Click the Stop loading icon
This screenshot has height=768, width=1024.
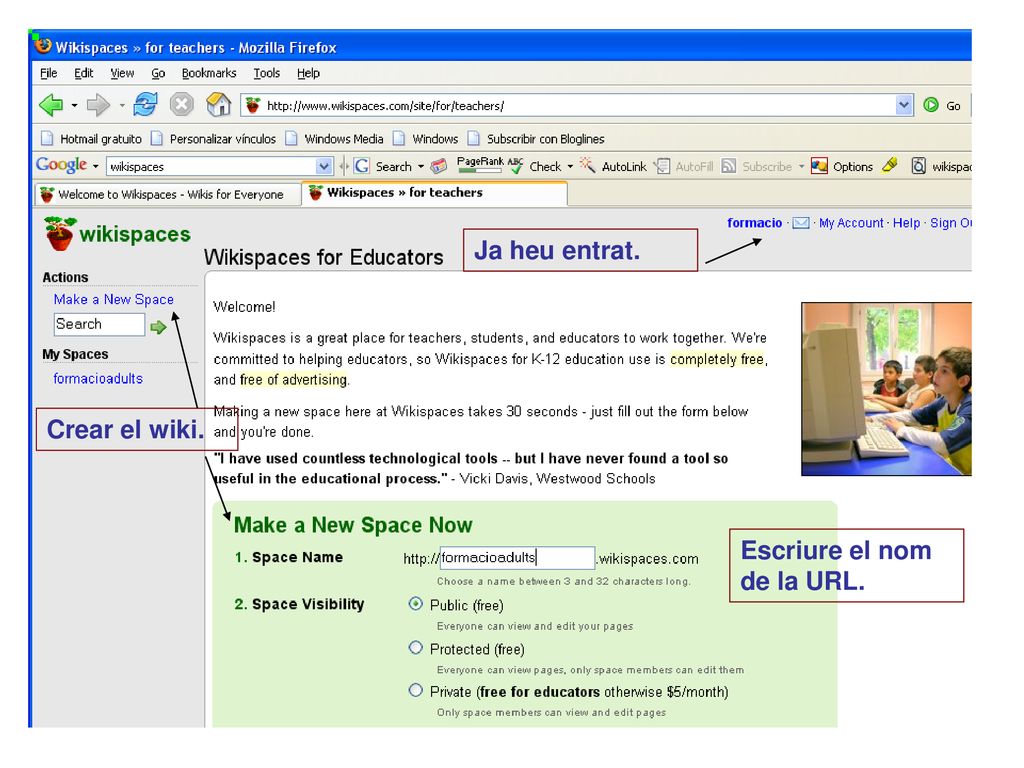click(x=182, y=104)
